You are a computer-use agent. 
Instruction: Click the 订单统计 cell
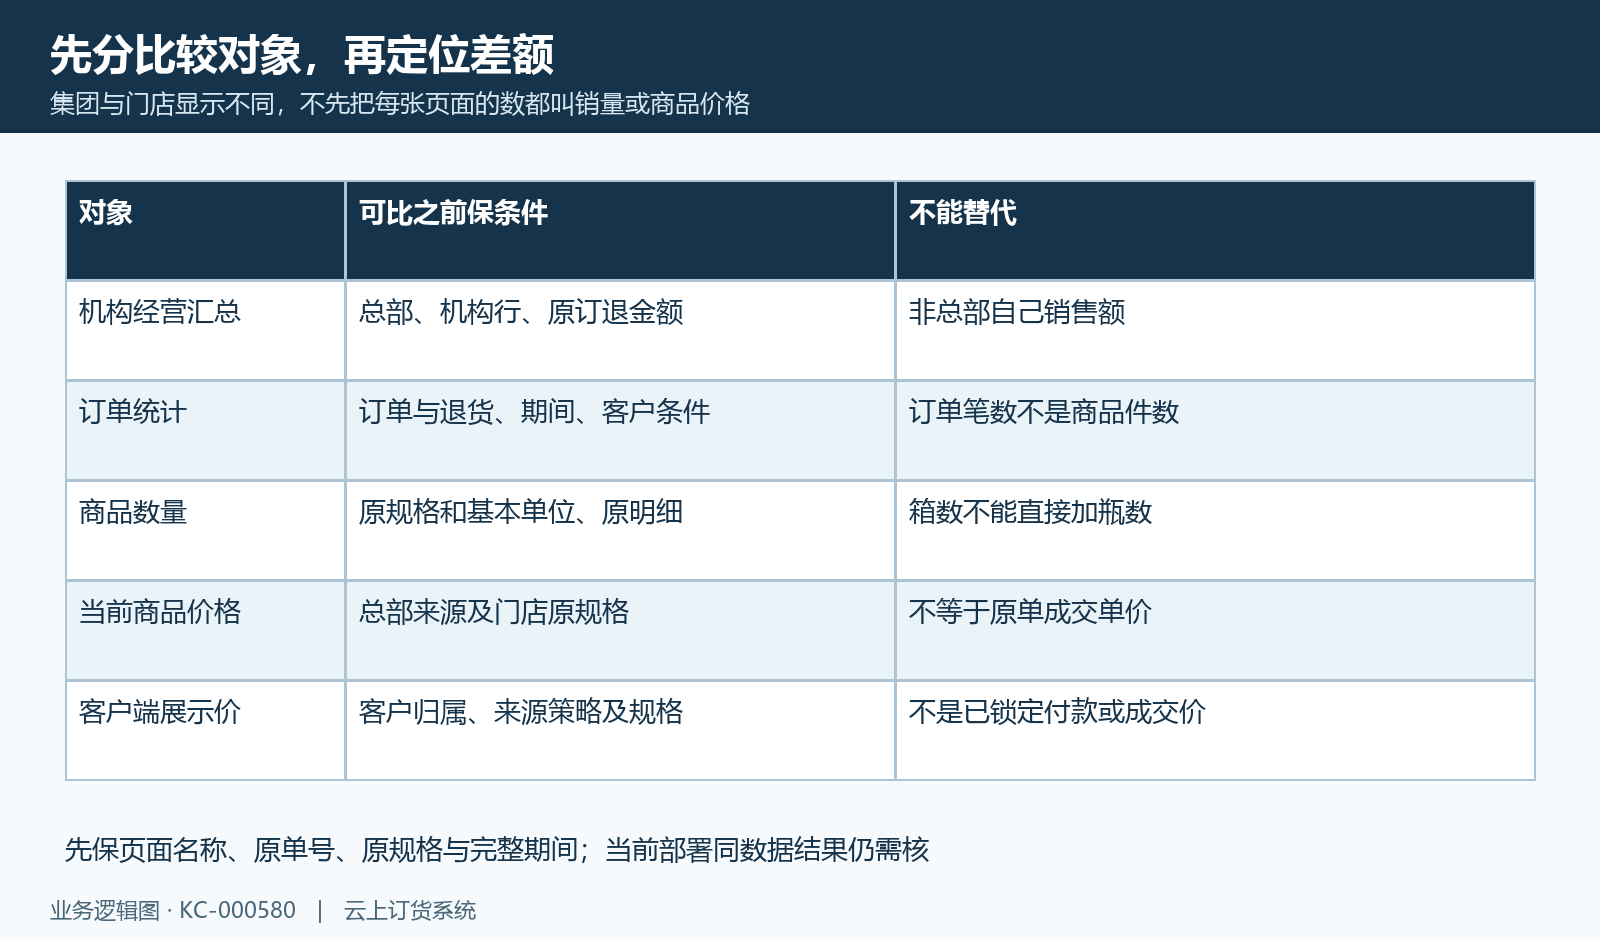click(x=206, y=431)
